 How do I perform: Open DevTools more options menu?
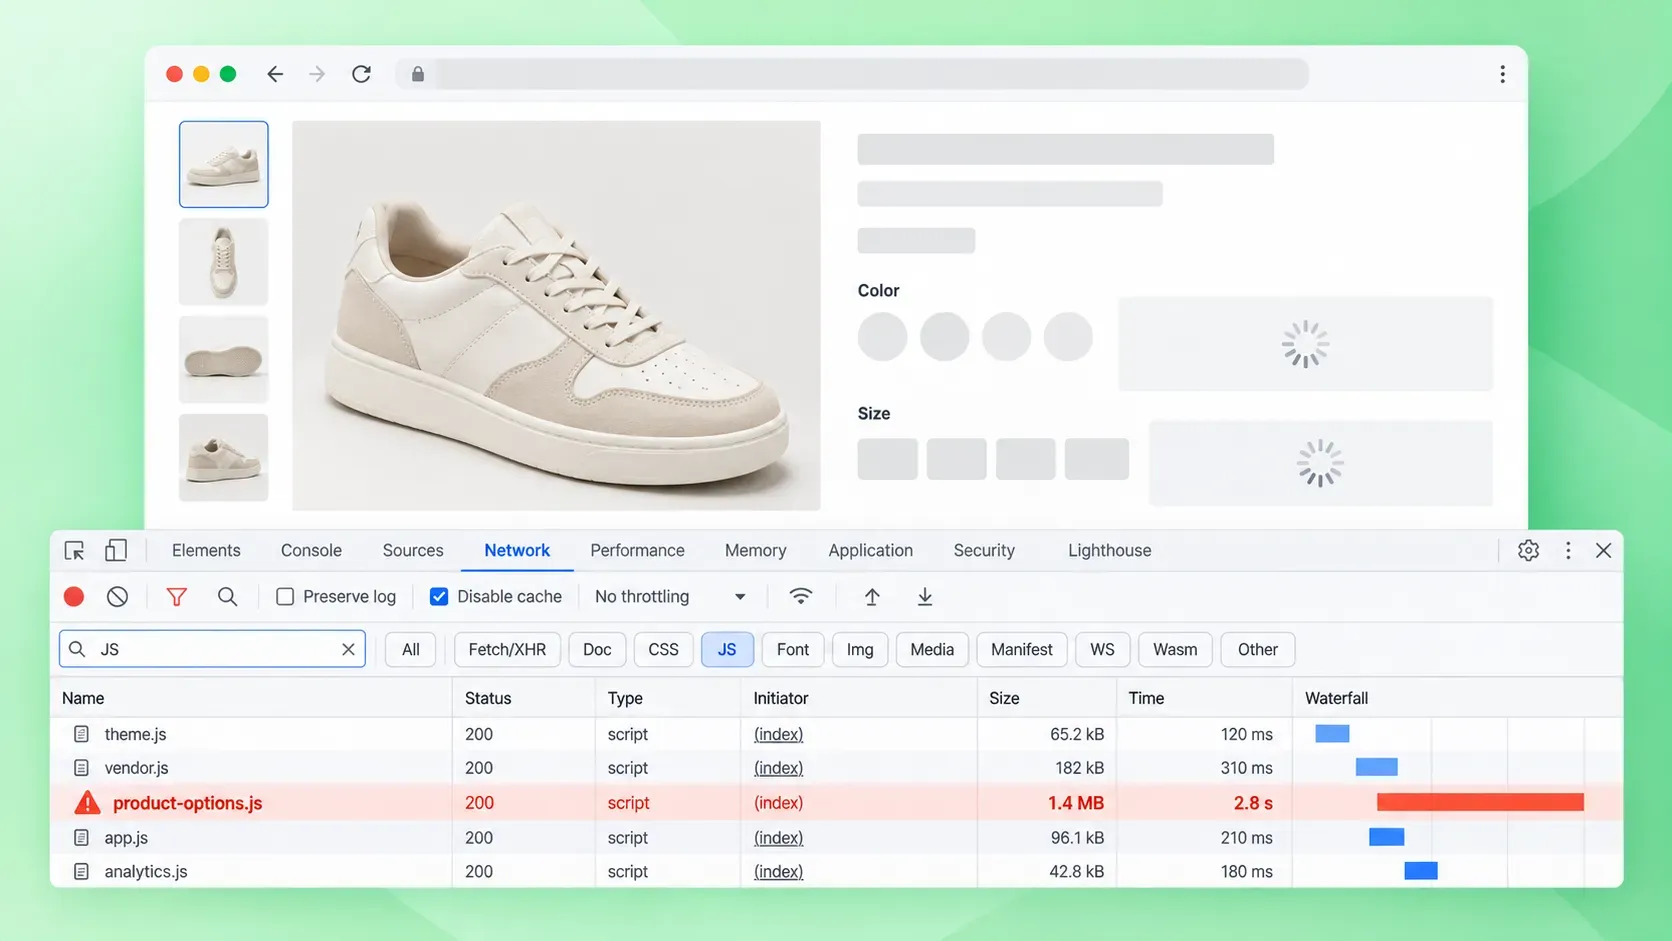coord(1568,551)
